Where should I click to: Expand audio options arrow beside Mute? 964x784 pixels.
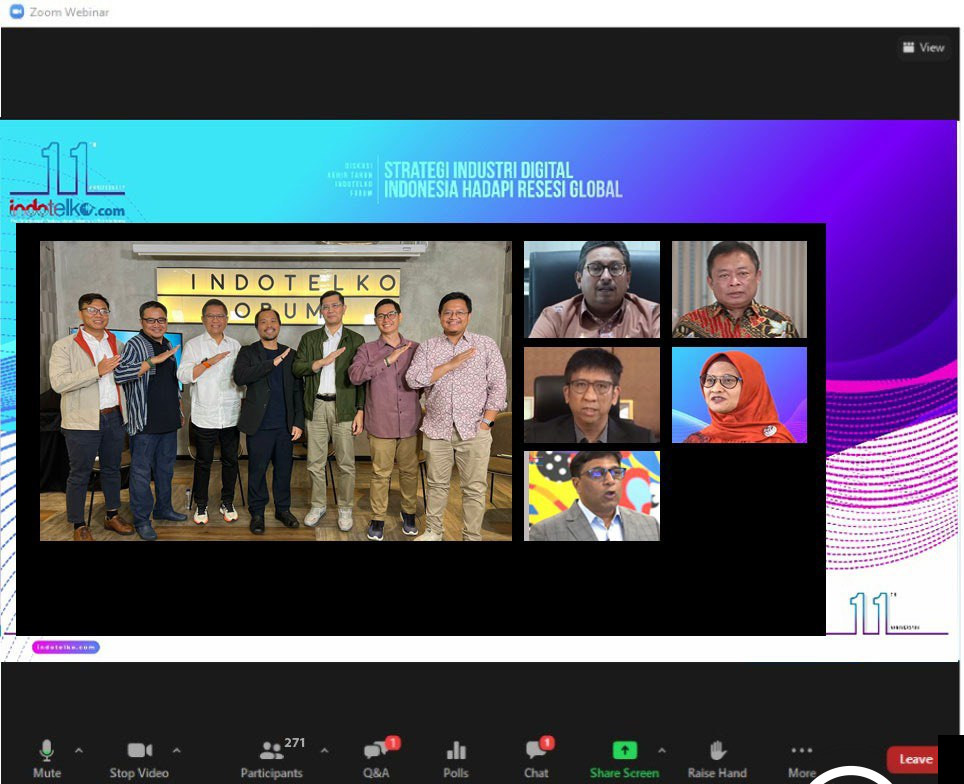tap(79, 750)
